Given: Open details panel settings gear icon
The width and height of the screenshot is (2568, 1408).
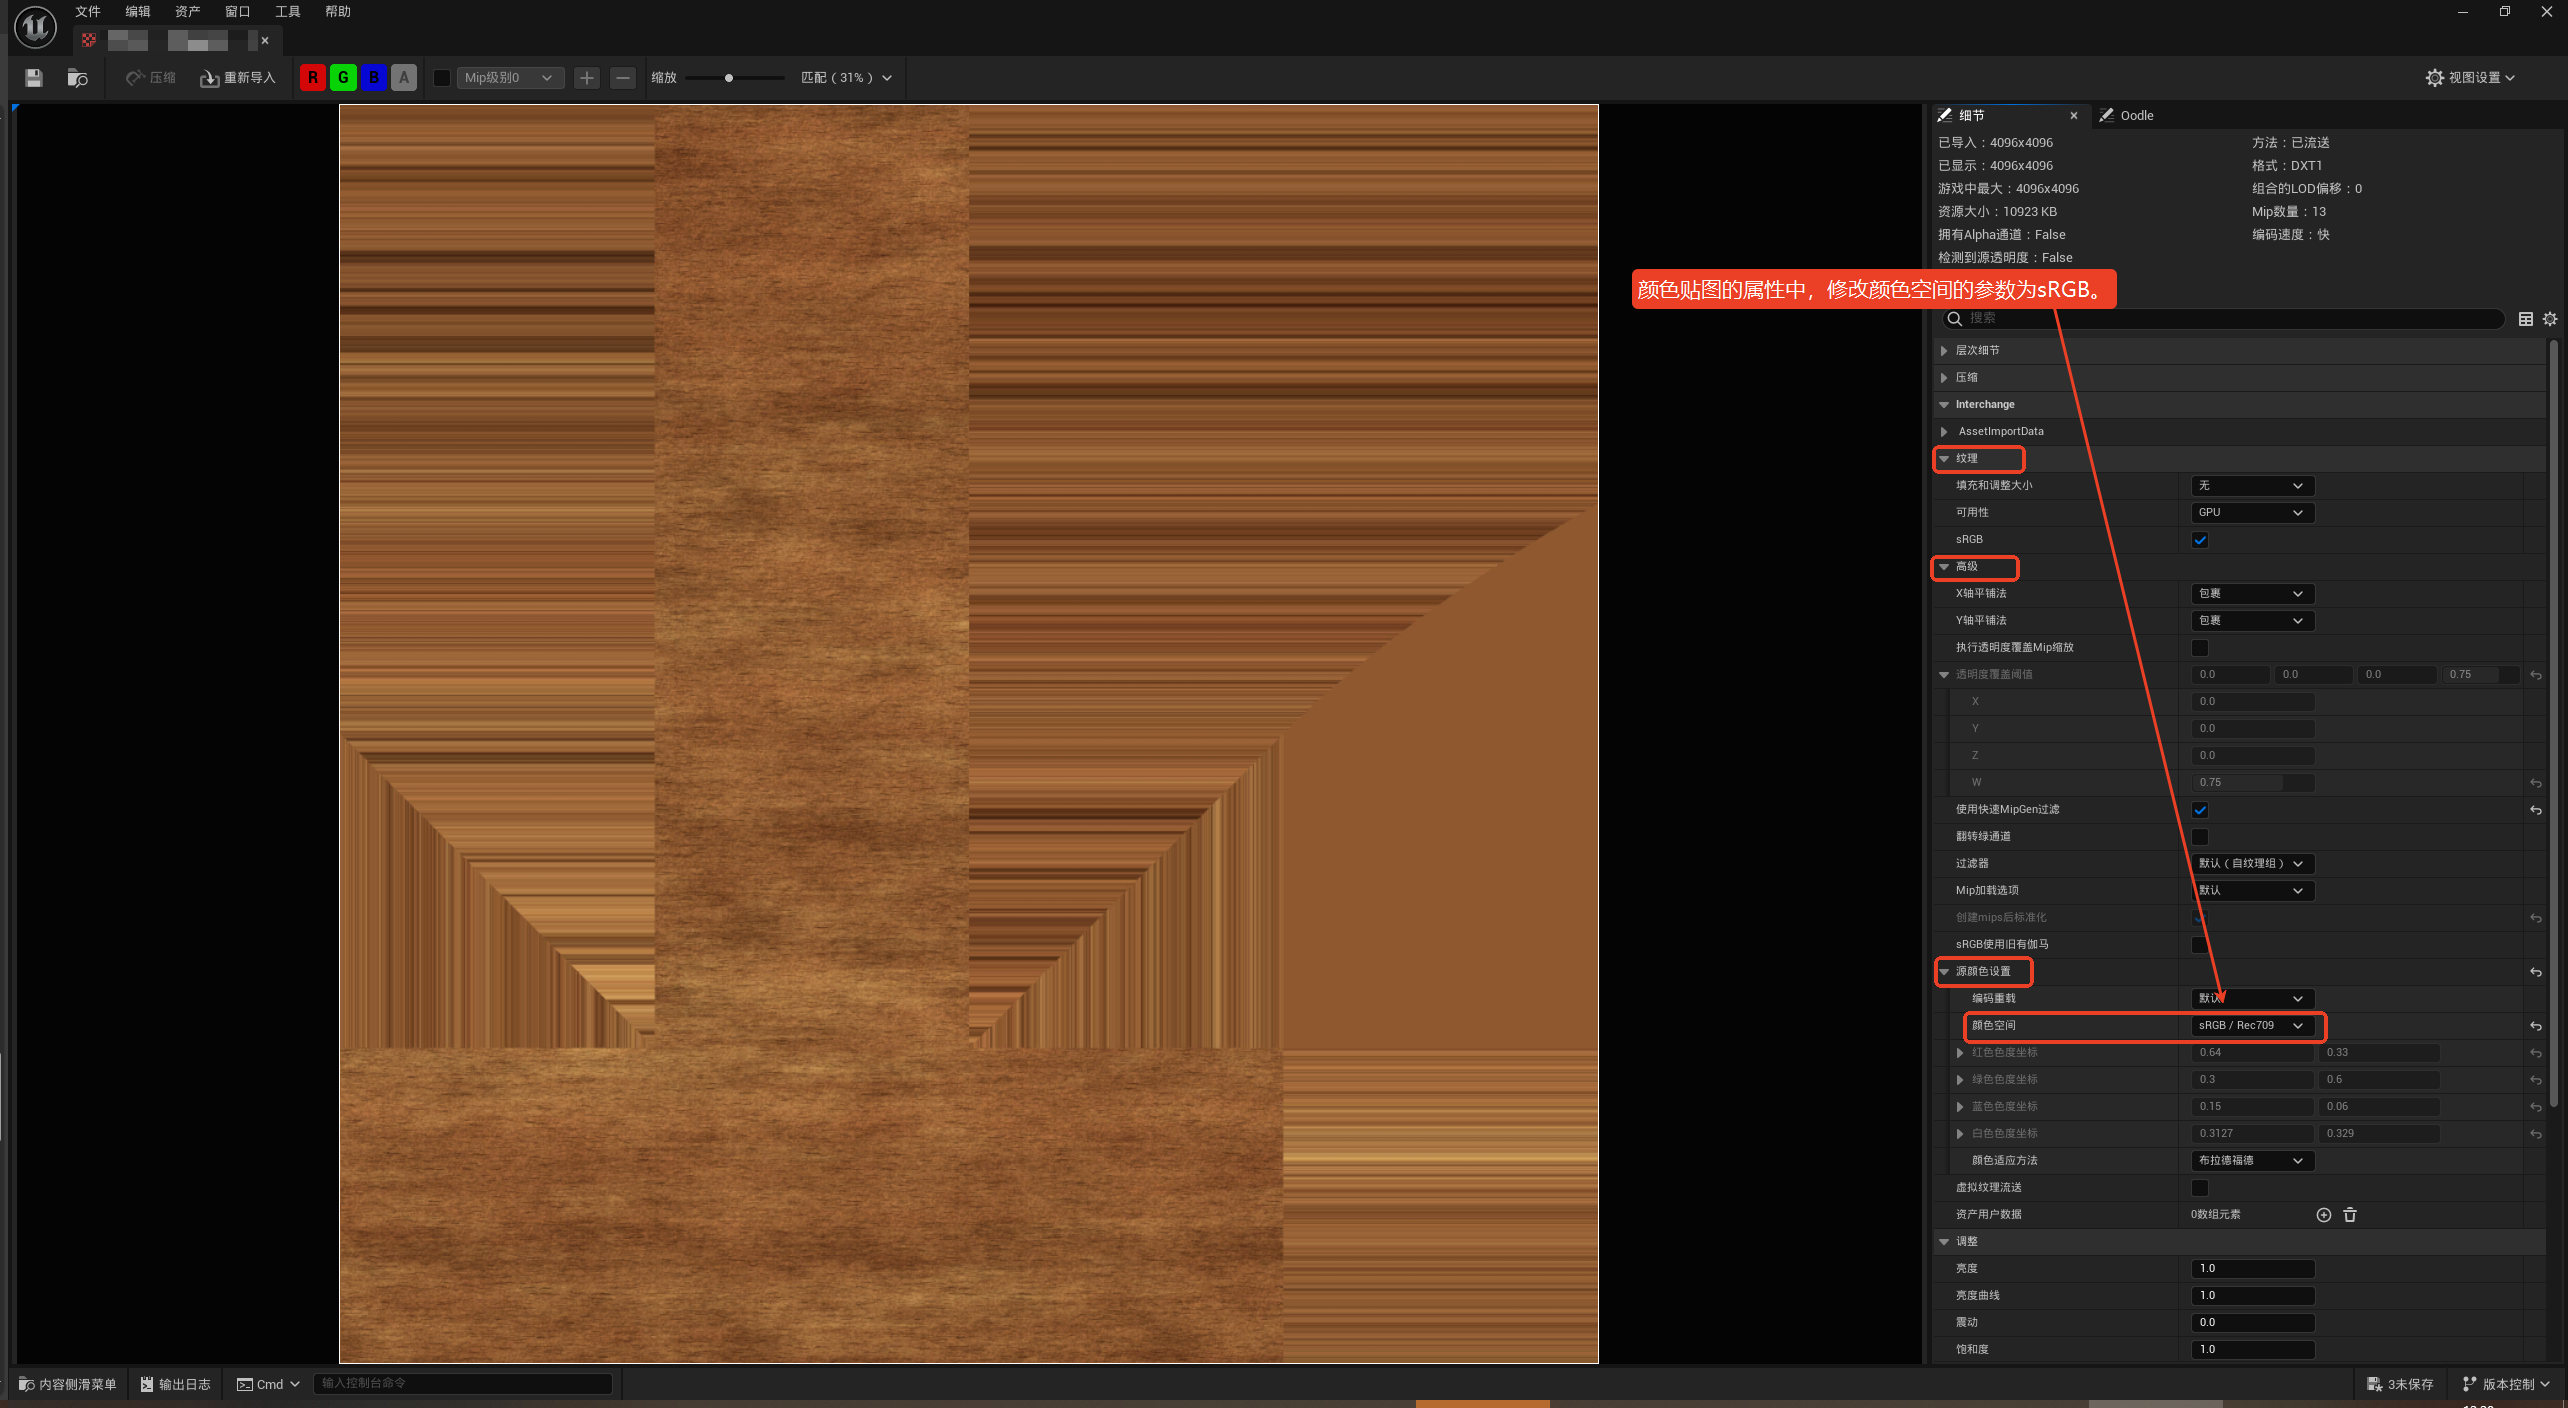Looking at the screenshot, I should click(2550, 319).
